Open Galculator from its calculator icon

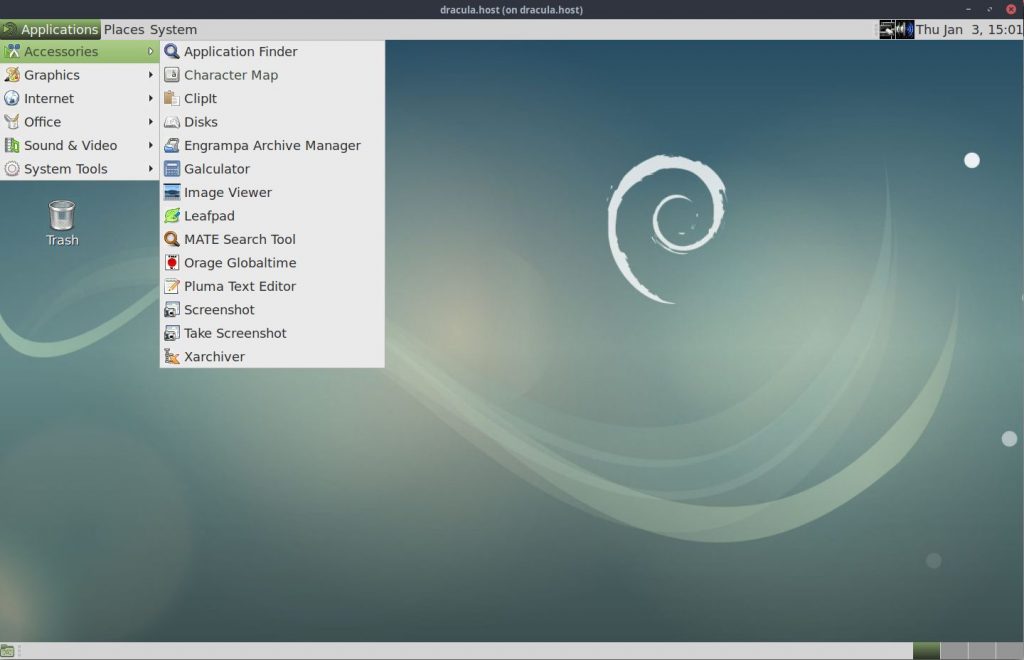pyautogui.click(x=172, y=169)
